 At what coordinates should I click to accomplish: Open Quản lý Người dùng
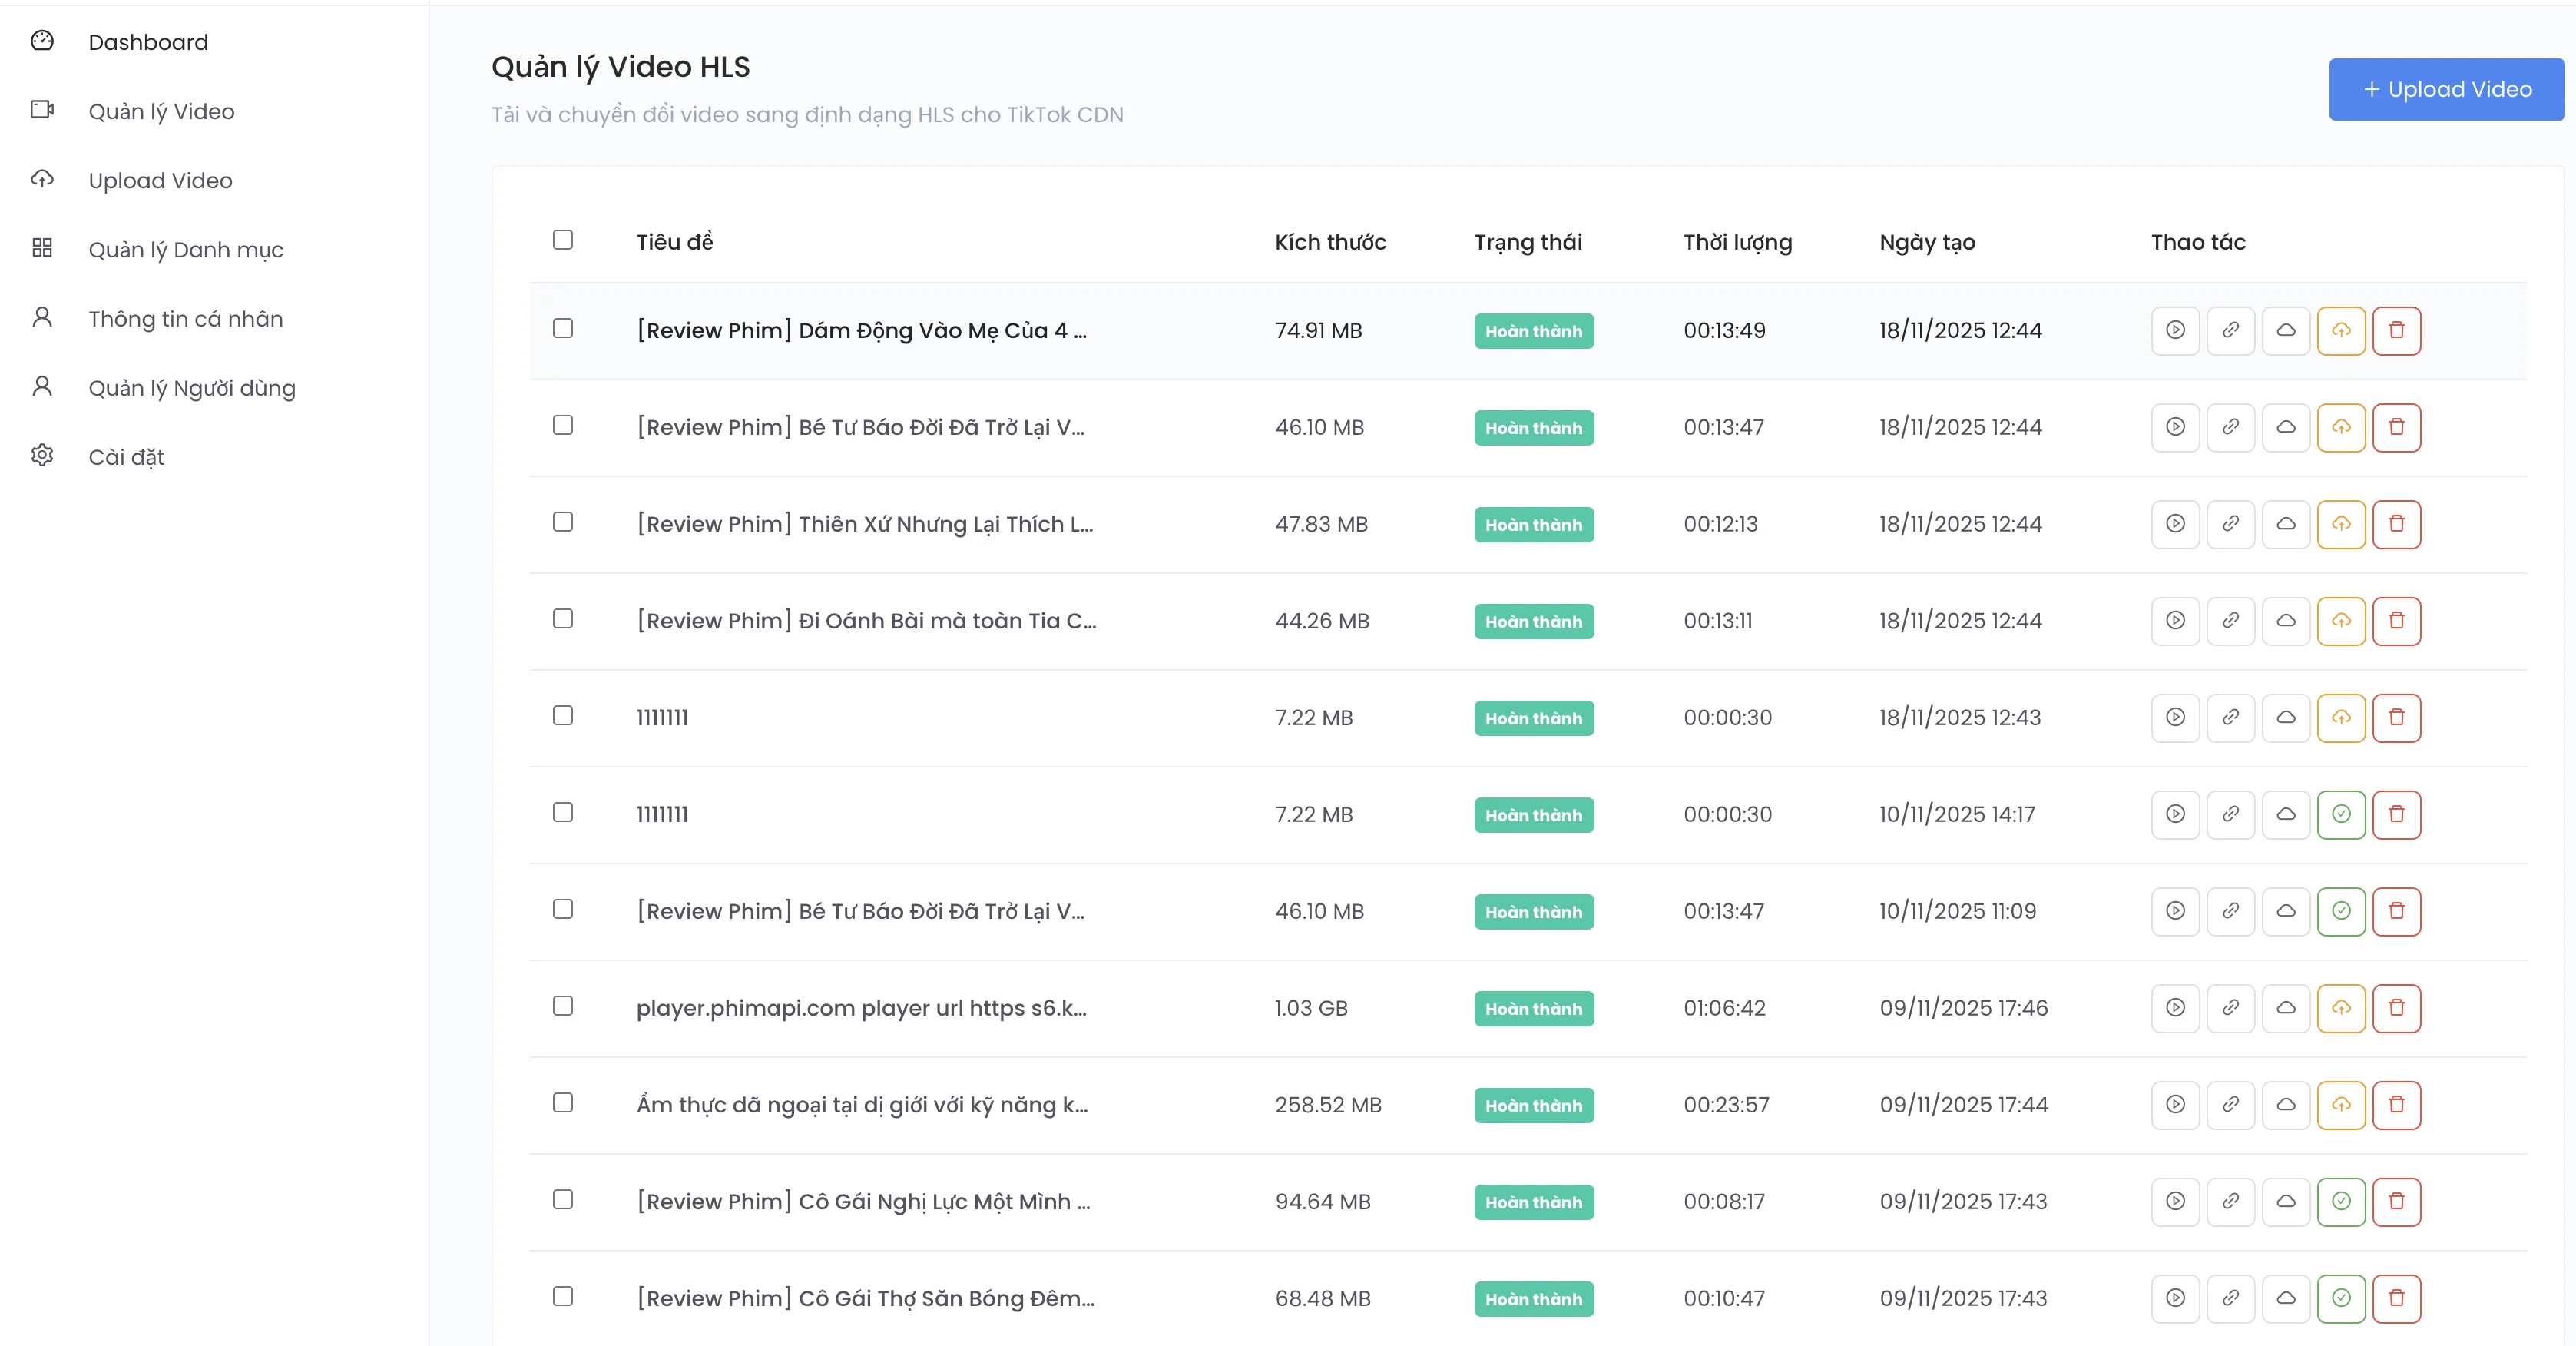coord(191,387)
